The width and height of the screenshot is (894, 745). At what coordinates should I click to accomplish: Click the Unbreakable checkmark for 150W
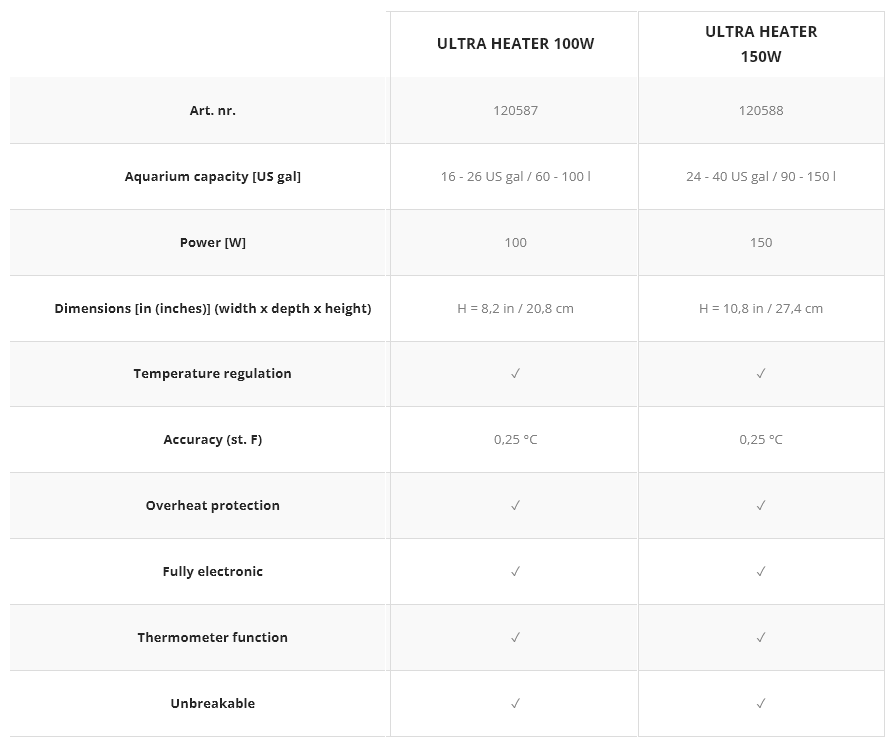tap(761, 704)
